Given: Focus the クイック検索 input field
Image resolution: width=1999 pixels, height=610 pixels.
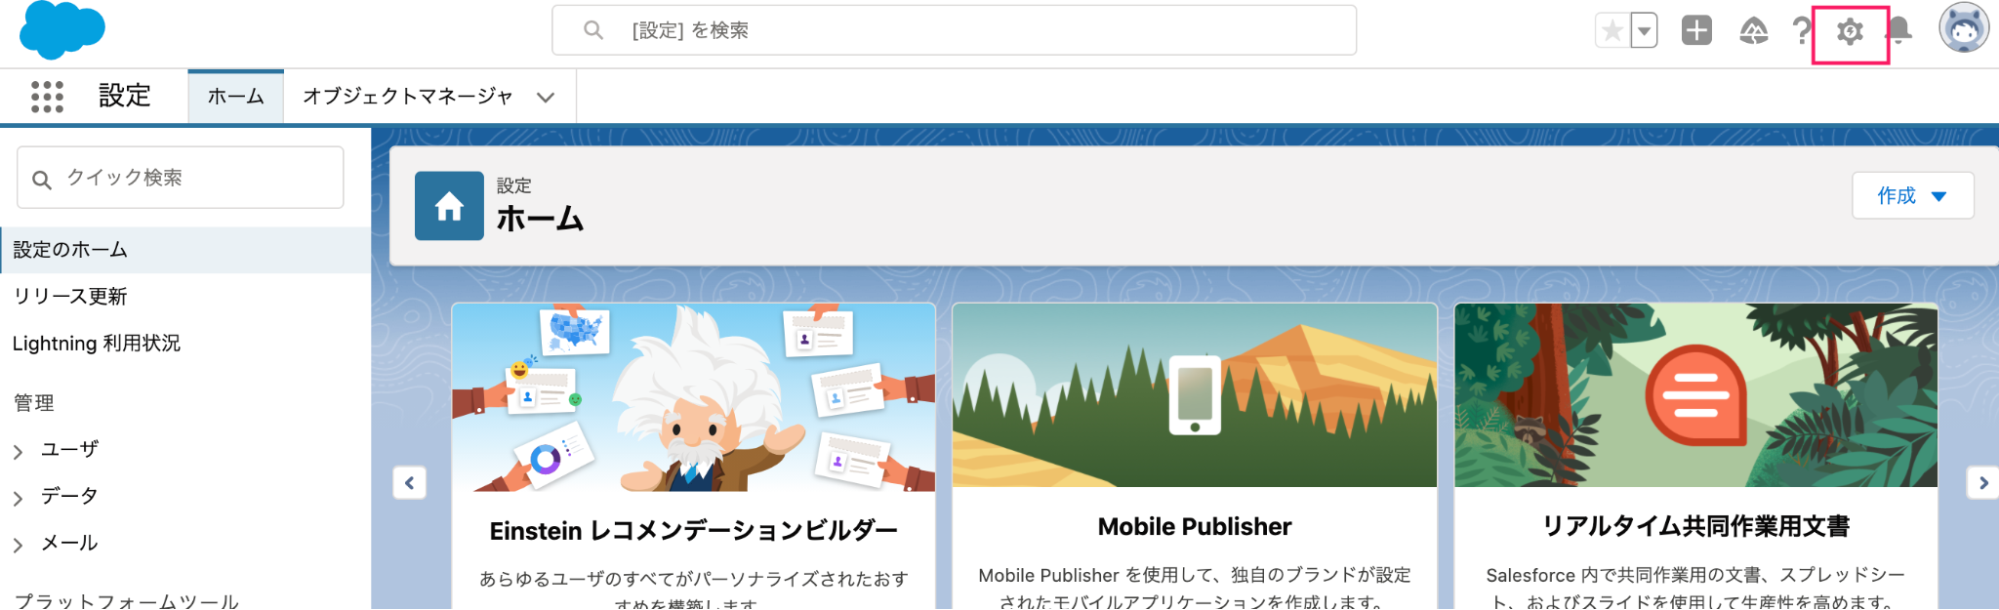Looking at the screenshot, I should (x=180, y=178).
